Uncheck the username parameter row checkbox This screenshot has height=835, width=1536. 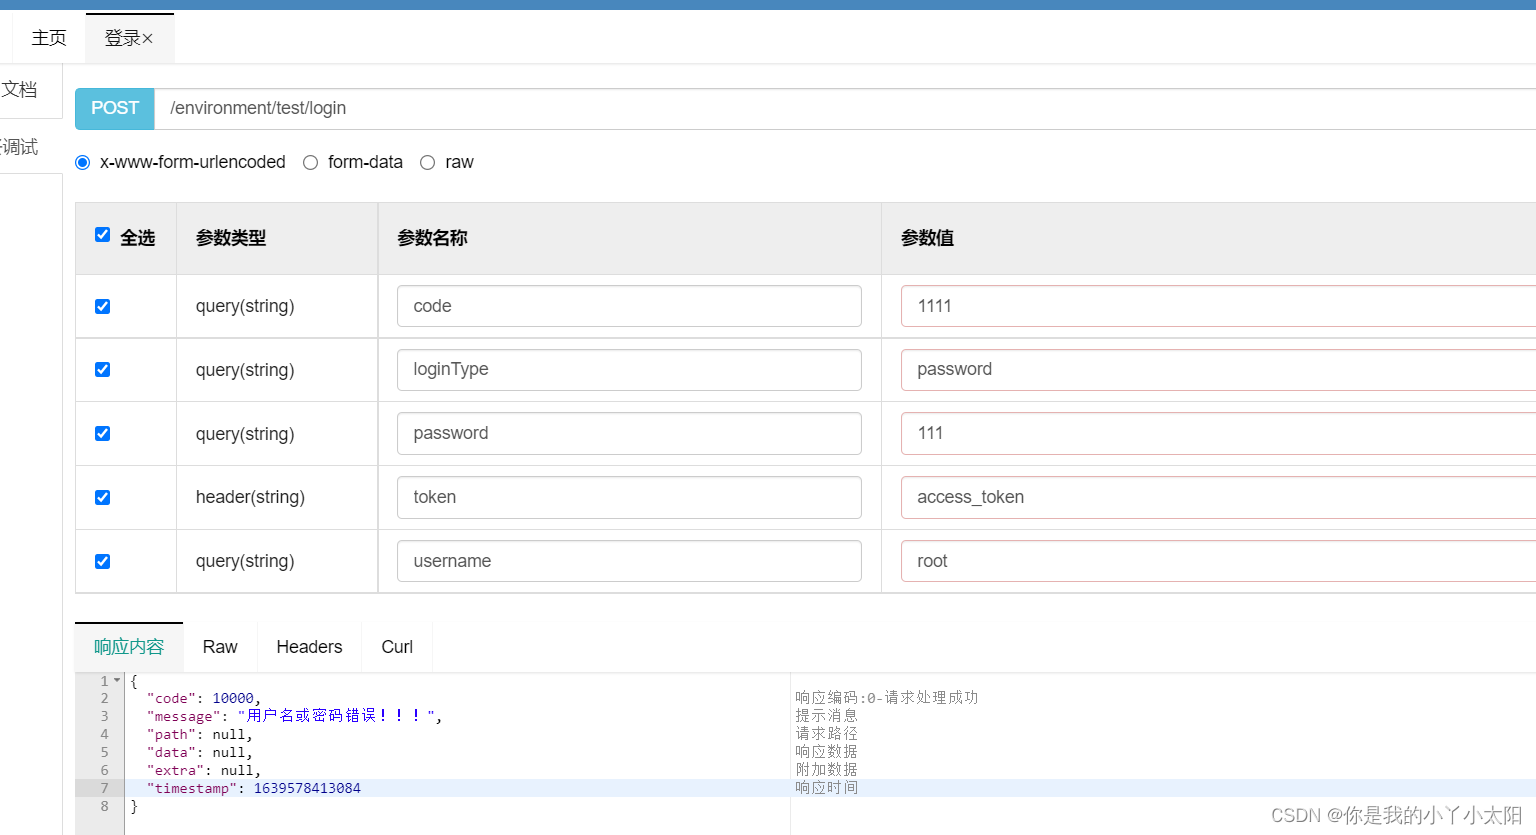click(102, 561)
